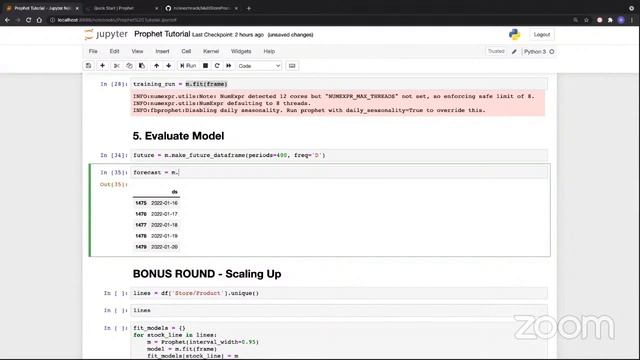Click the lines = df unique() cell
This screenshot has height=360, width=640.
pyautogui.click(x=339, y=293)
